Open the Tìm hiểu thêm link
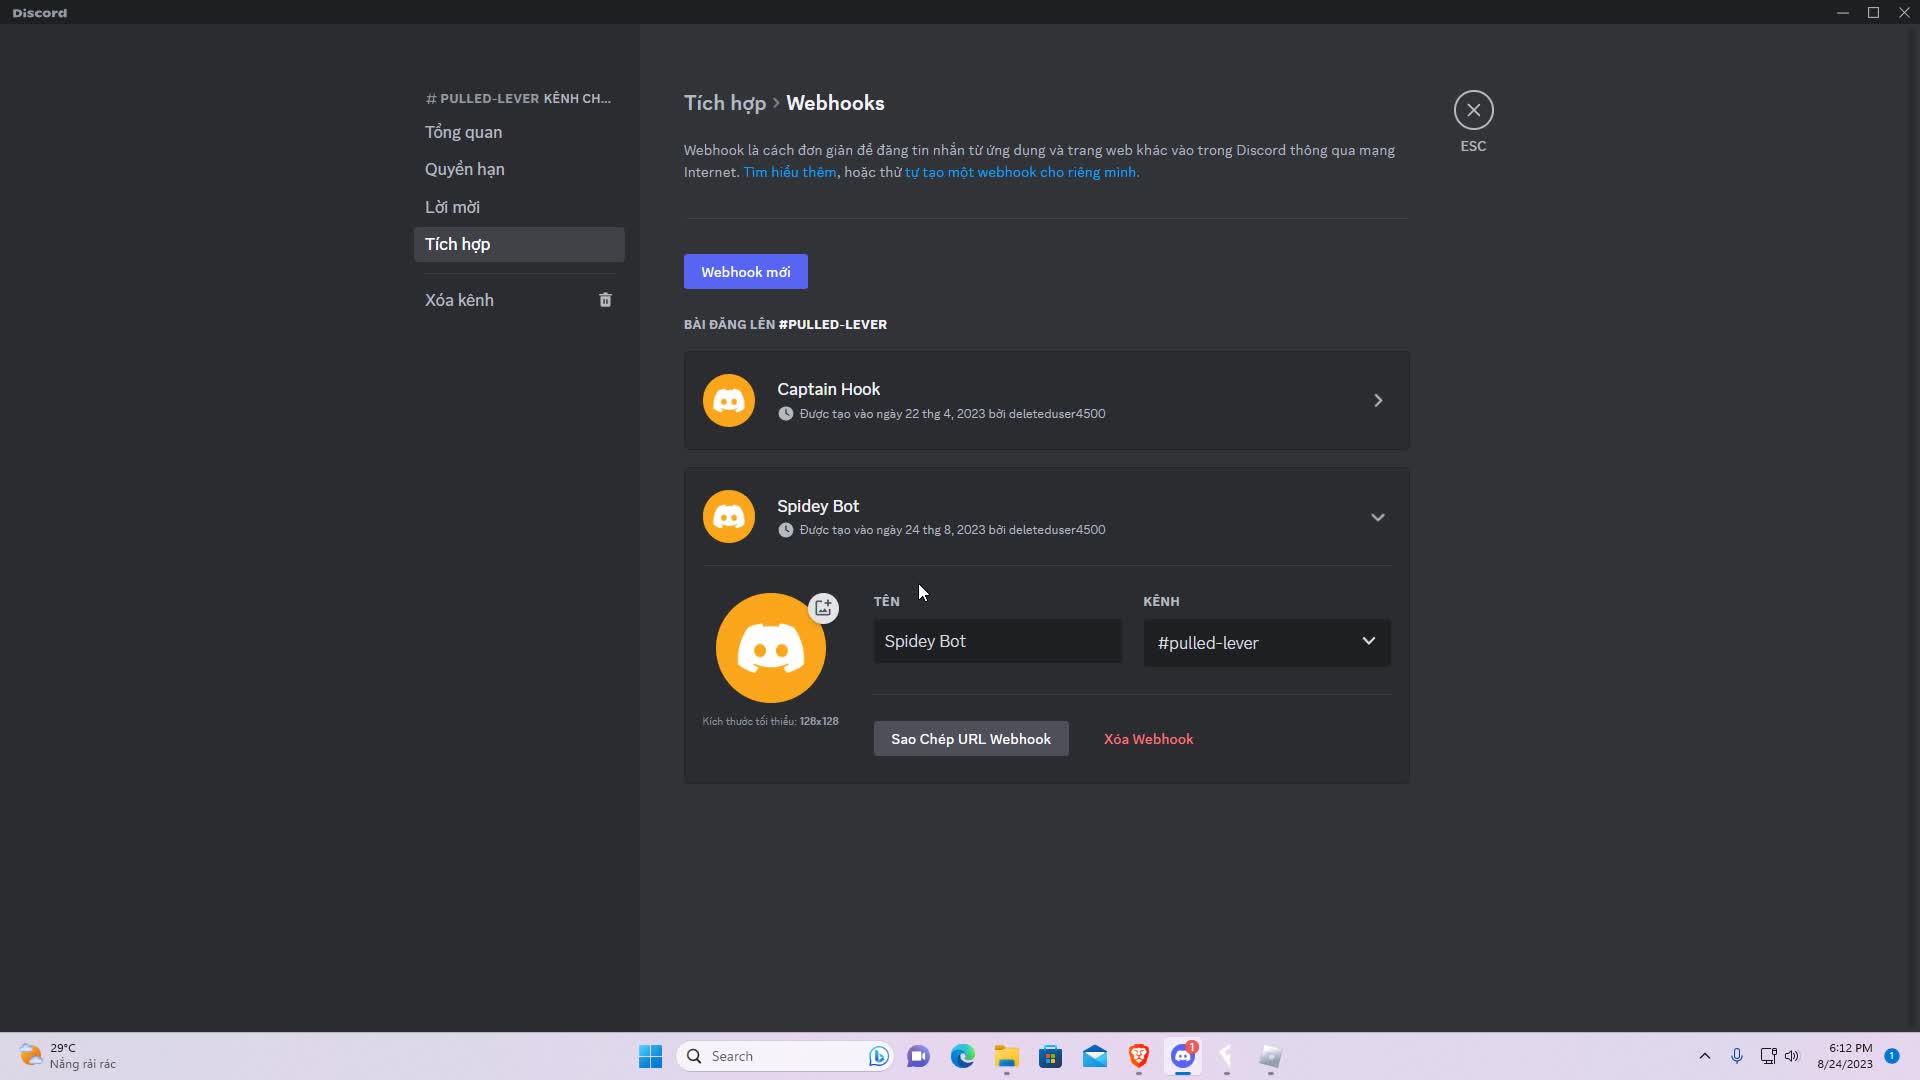 pos(789,171)
